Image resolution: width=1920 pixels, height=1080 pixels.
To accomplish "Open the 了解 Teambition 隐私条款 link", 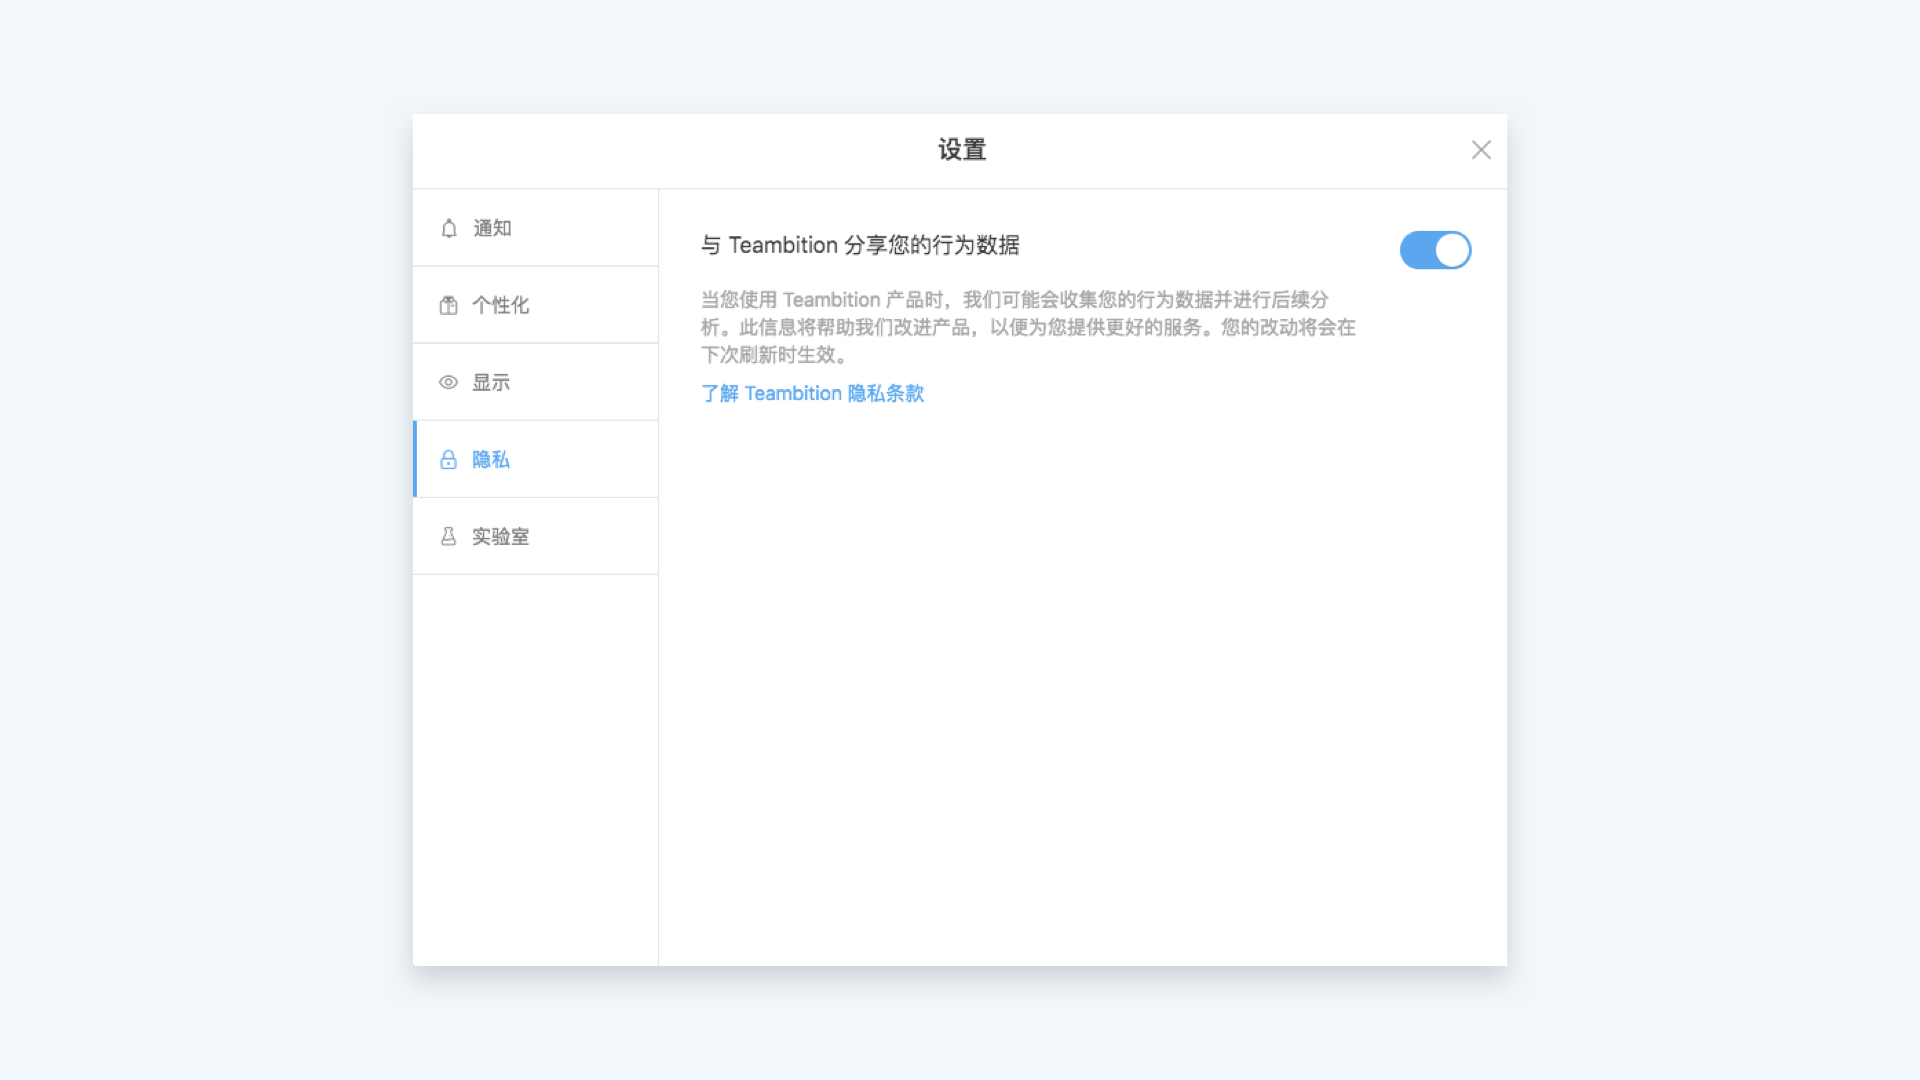I will (812, 393).
